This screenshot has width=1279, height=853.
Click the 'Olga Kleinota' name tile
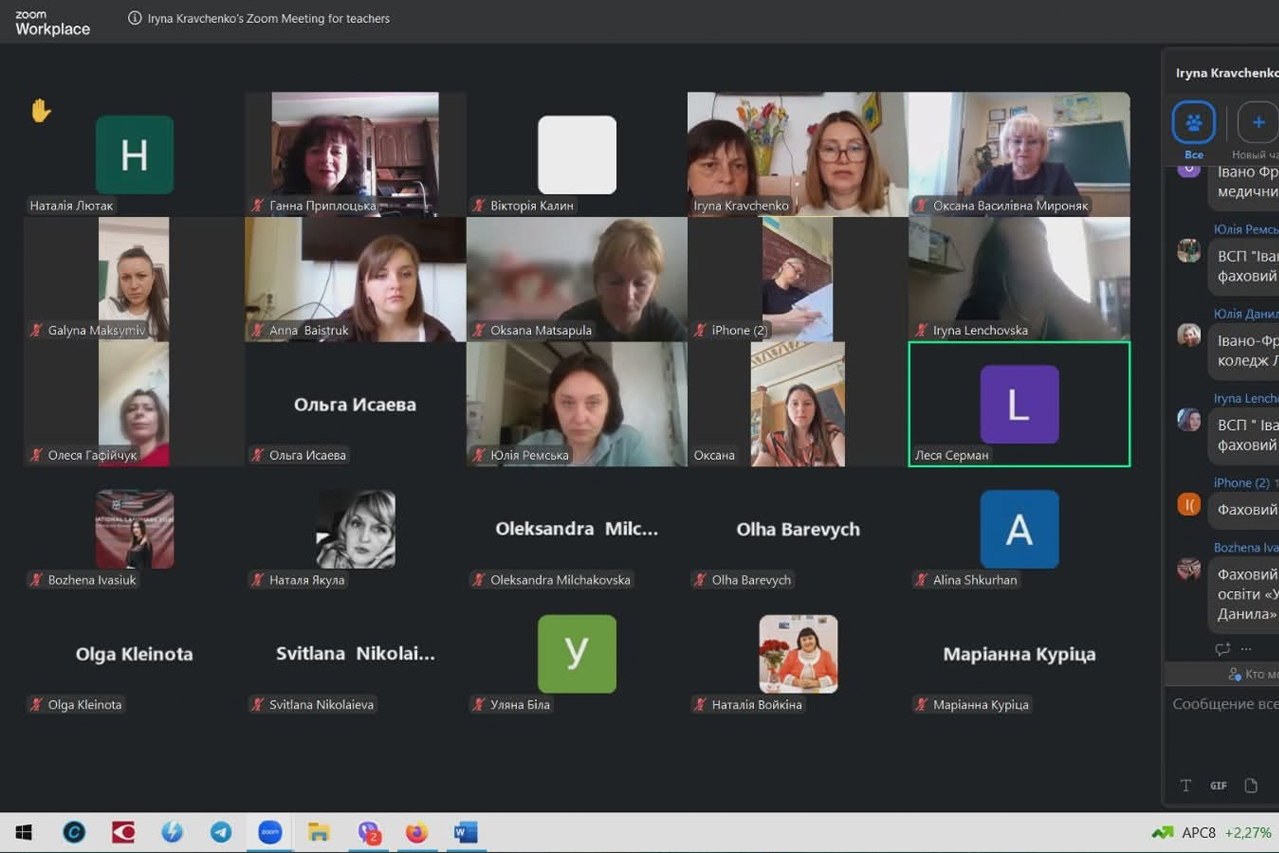[x=134, y=654]
